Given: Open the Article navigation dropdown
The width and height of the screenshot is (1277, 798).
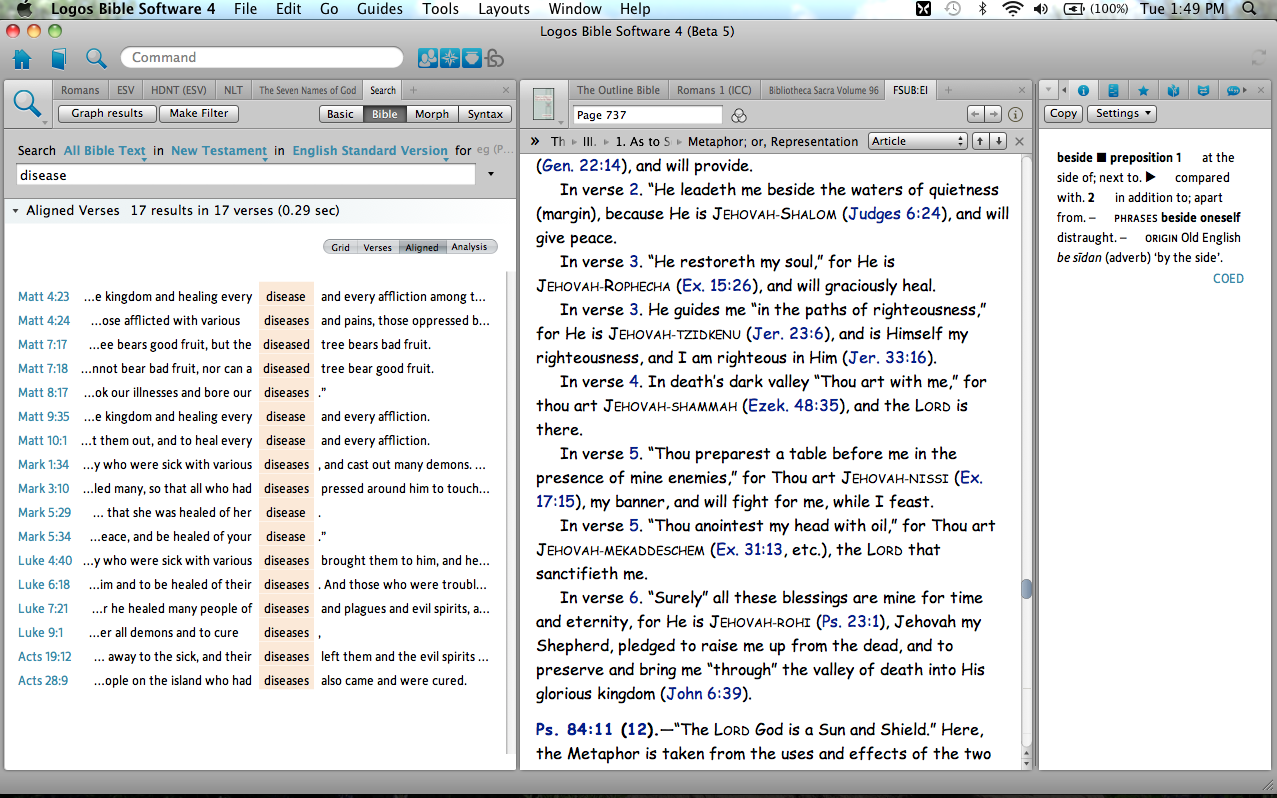Looking at the screenshot, I should point(917,141).
